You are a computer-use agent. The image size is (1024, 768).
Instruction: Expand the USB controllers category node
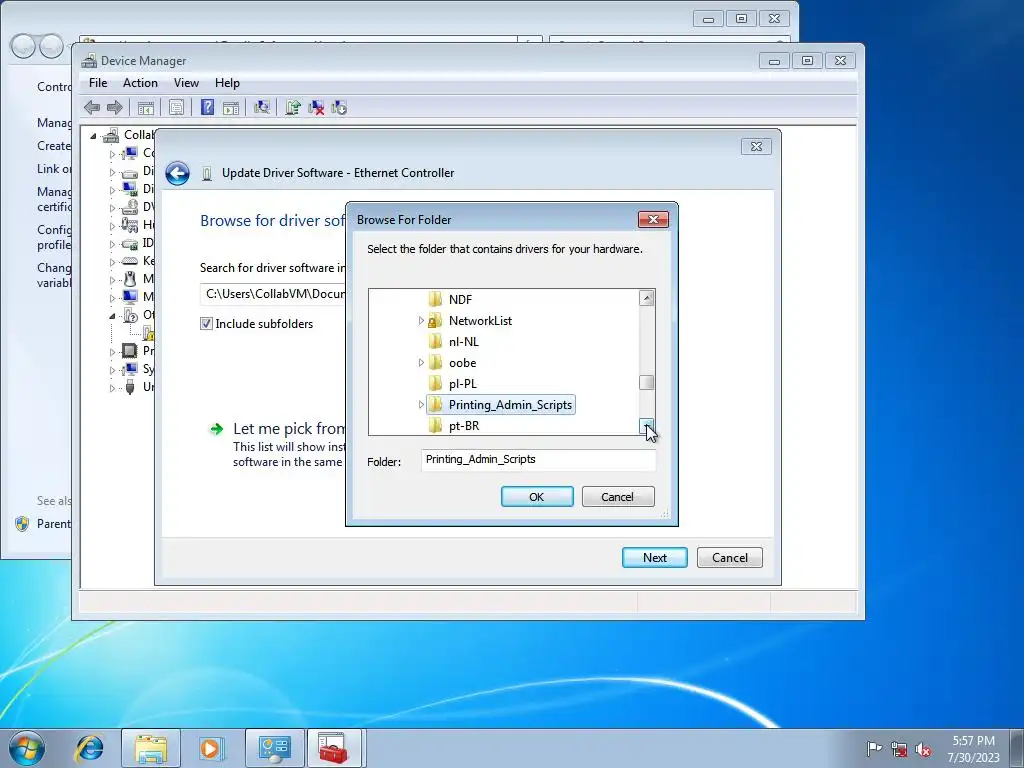[x=112, y=387]
